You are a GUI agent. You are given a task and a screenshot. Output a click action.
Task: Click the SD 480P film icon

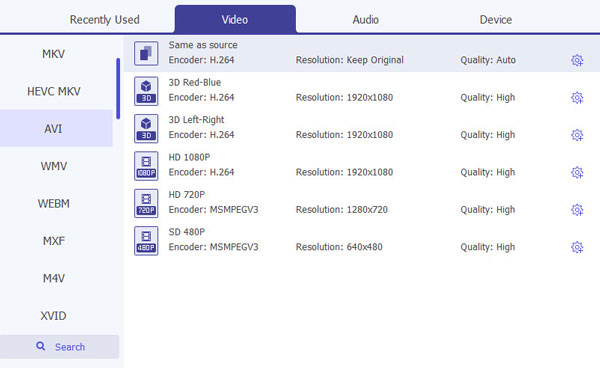(x=146, y=241)
